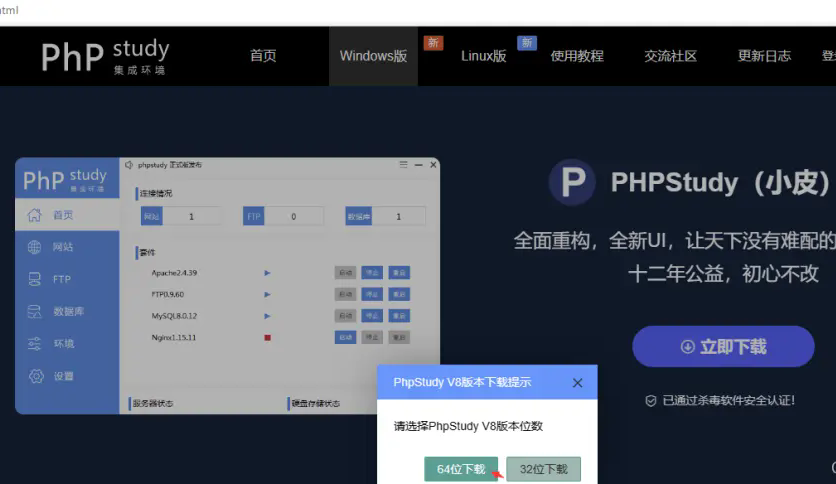
Task: Click the shield icon beside 已通过杀毒软件安全认证
Action: [650, 401]
